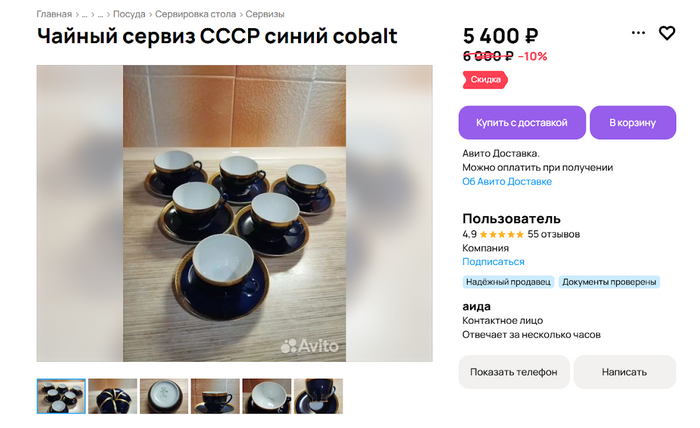Click Купить с доставкой button
The image size is (700, 428).
coord(522,123)
